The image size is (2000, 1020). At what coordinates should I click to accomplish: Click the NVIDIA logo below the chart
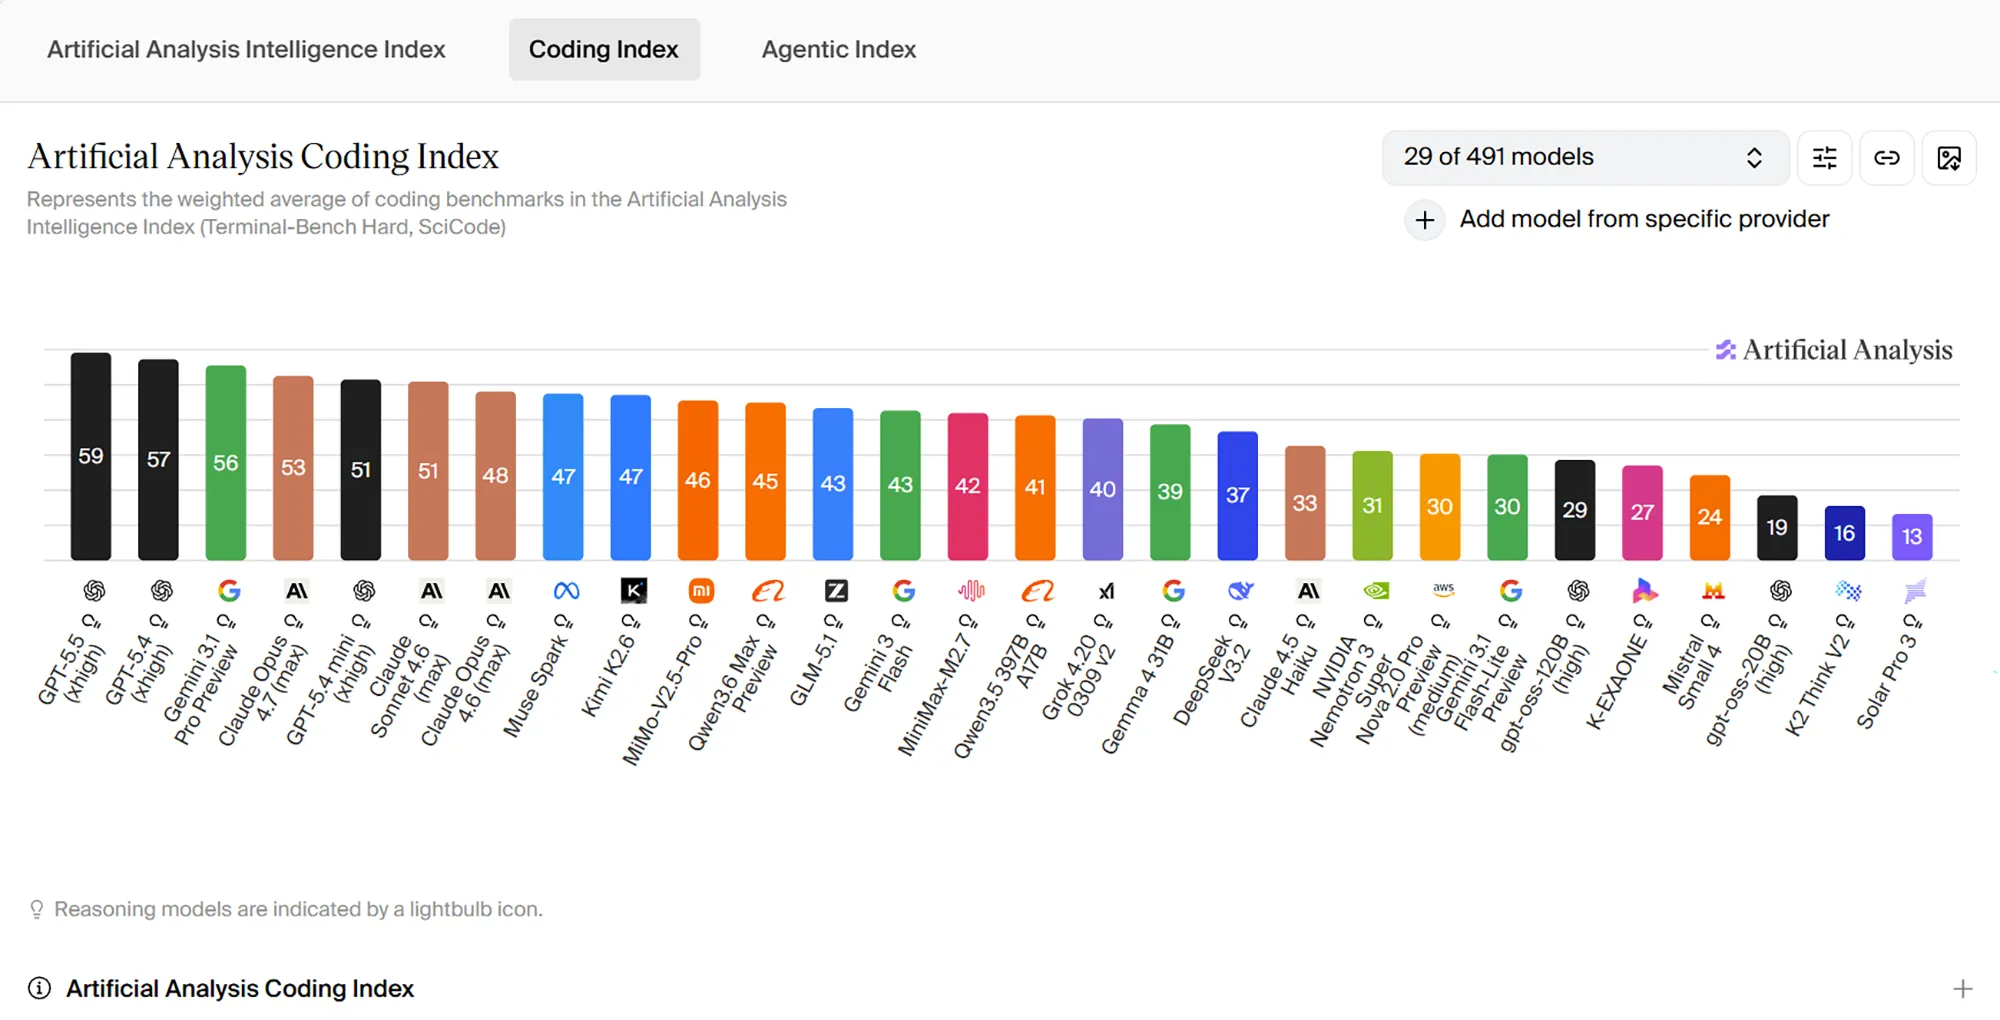(1376, 591)
